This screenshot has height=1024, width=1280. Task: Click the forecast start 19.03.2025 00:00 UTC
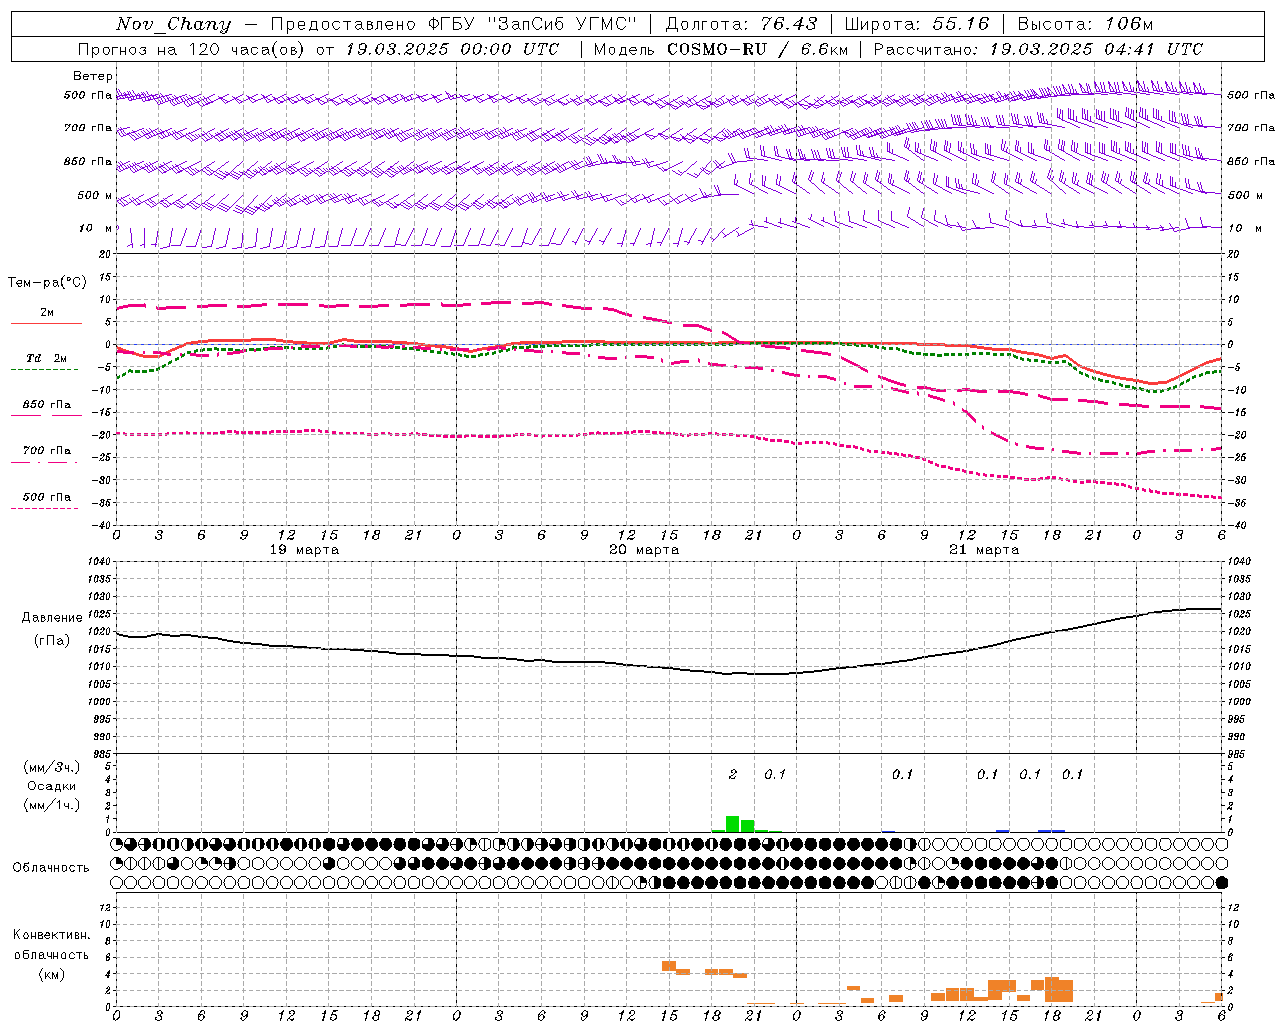tap(453, 49)
